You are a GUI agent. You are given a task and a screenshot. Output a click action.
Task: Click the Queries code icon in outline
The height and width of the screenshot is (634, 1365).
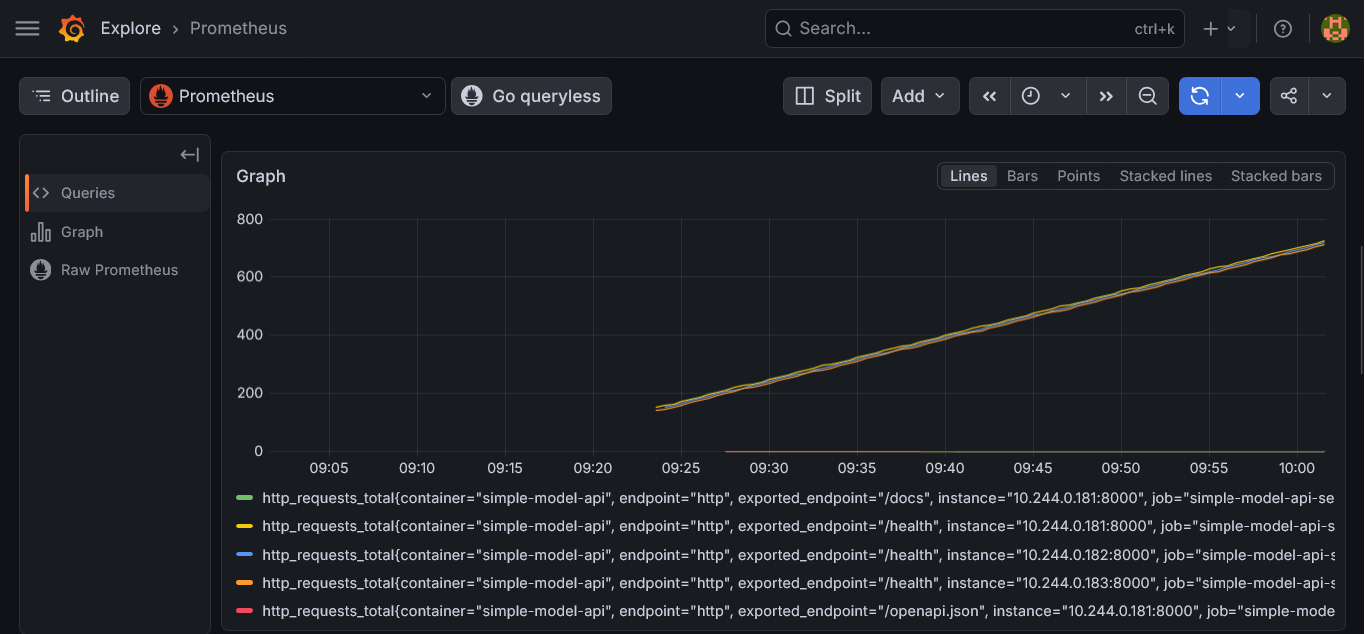tap(41, 193)
